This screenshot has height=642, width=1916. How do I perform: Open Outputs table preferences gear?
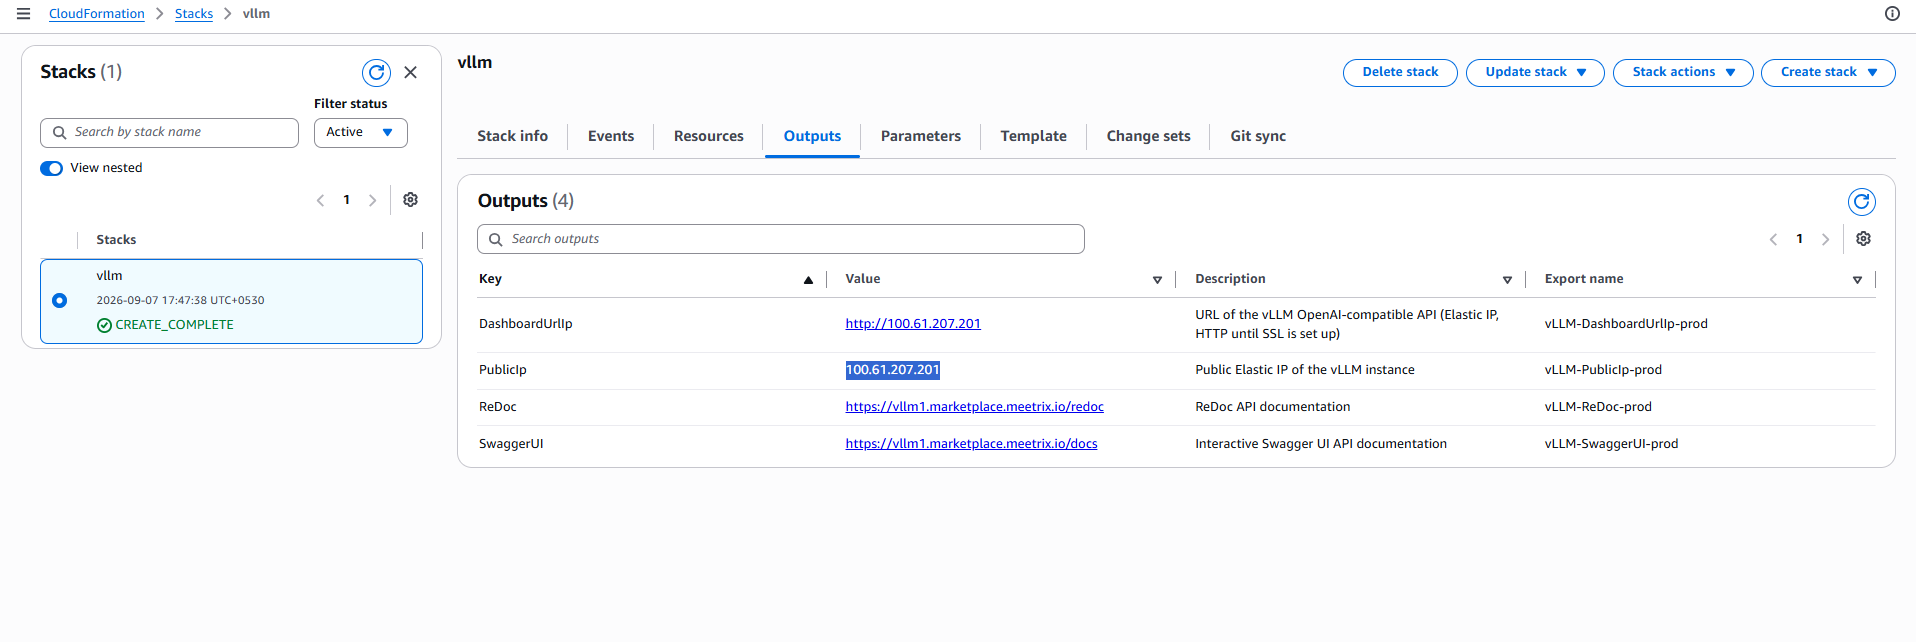[x=1863, y=239]
